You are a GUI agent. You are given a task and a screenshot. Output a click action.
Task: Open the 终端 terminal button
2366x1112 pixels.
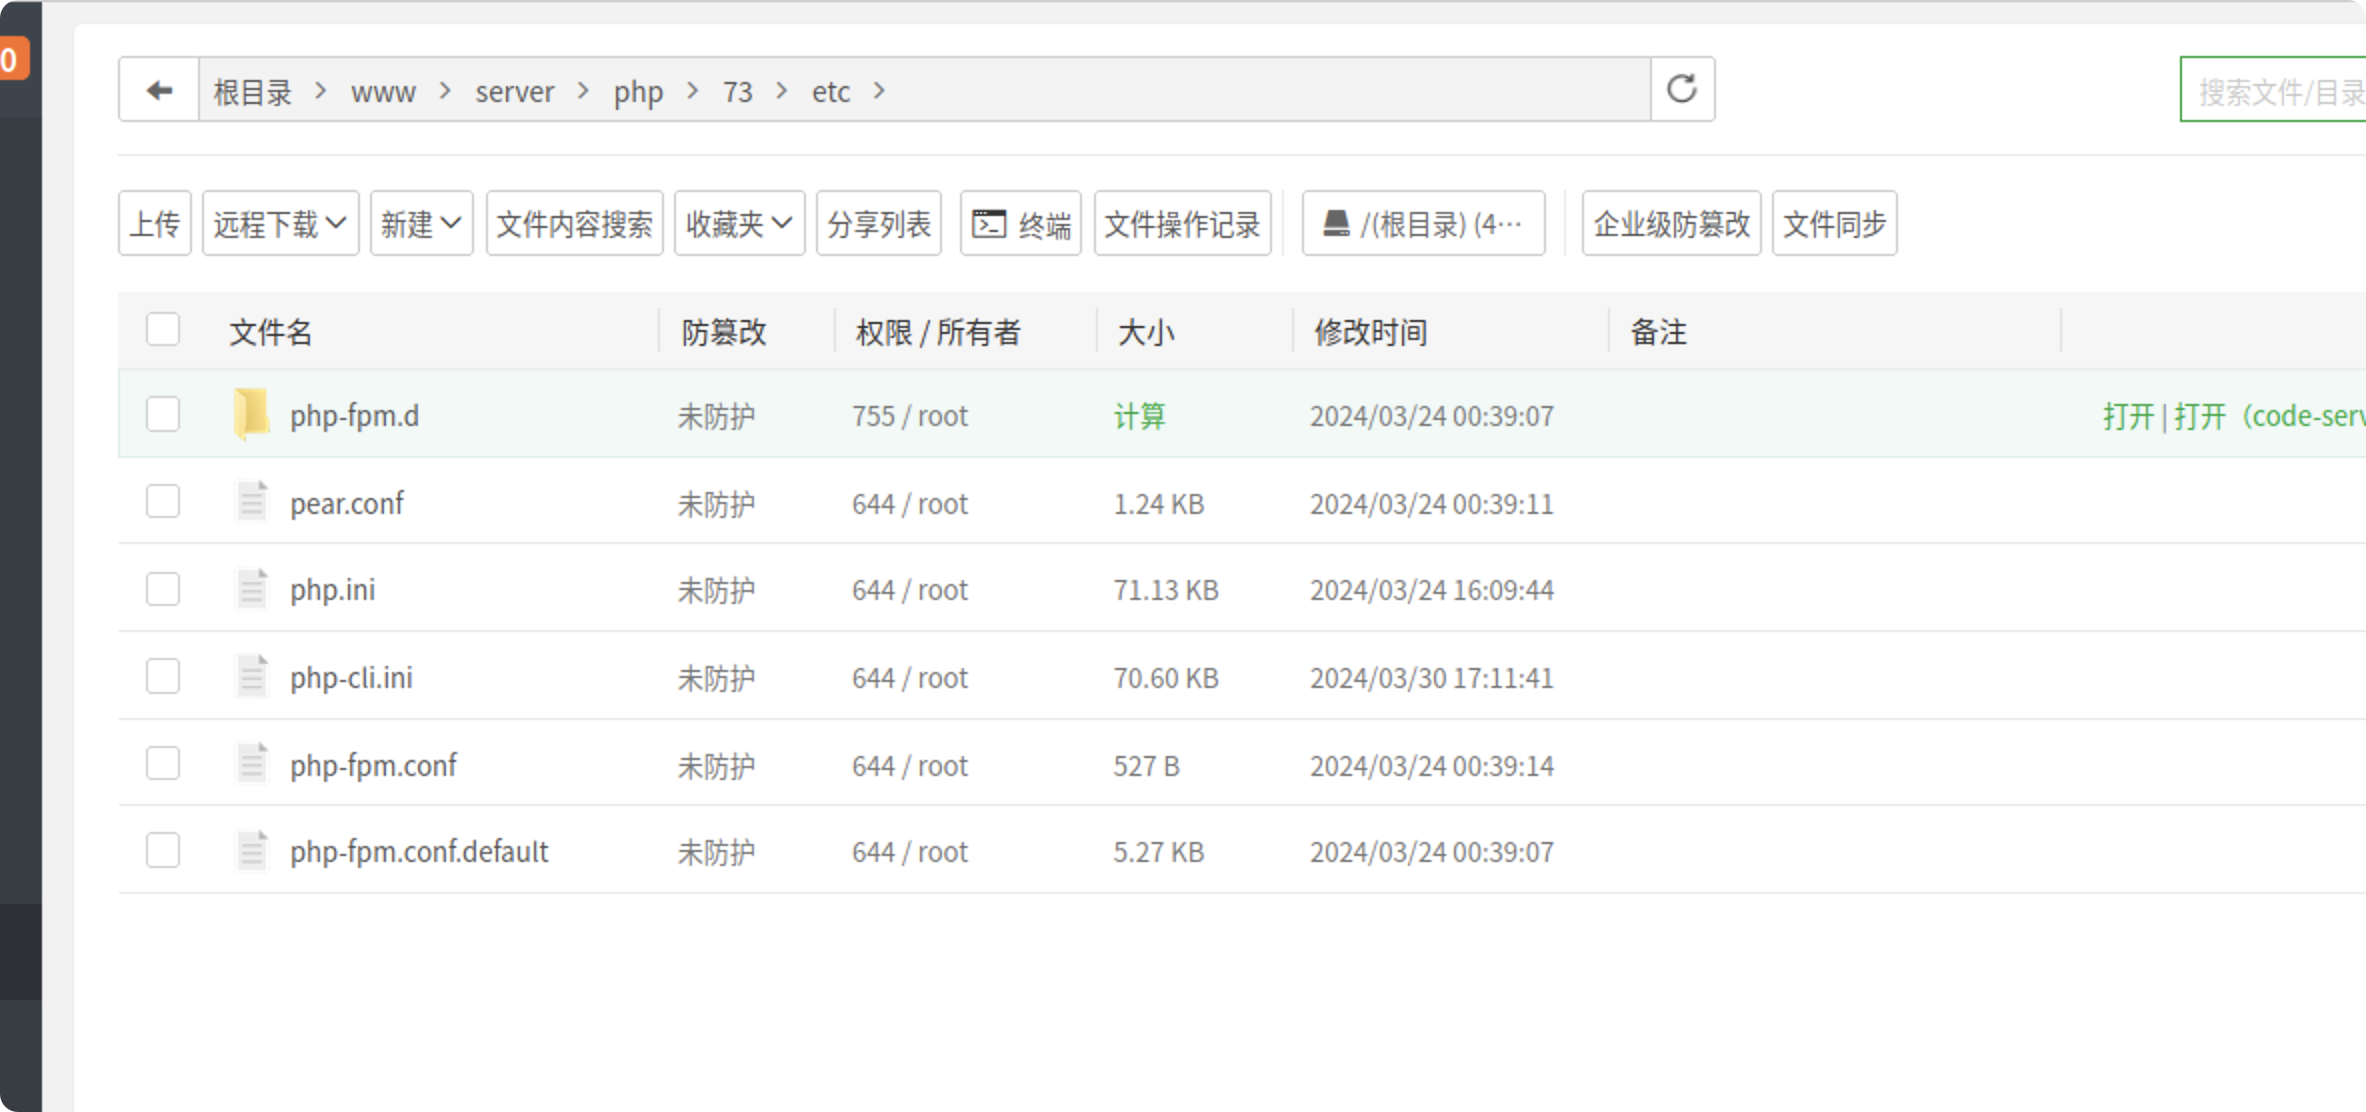pos(1020,224)
